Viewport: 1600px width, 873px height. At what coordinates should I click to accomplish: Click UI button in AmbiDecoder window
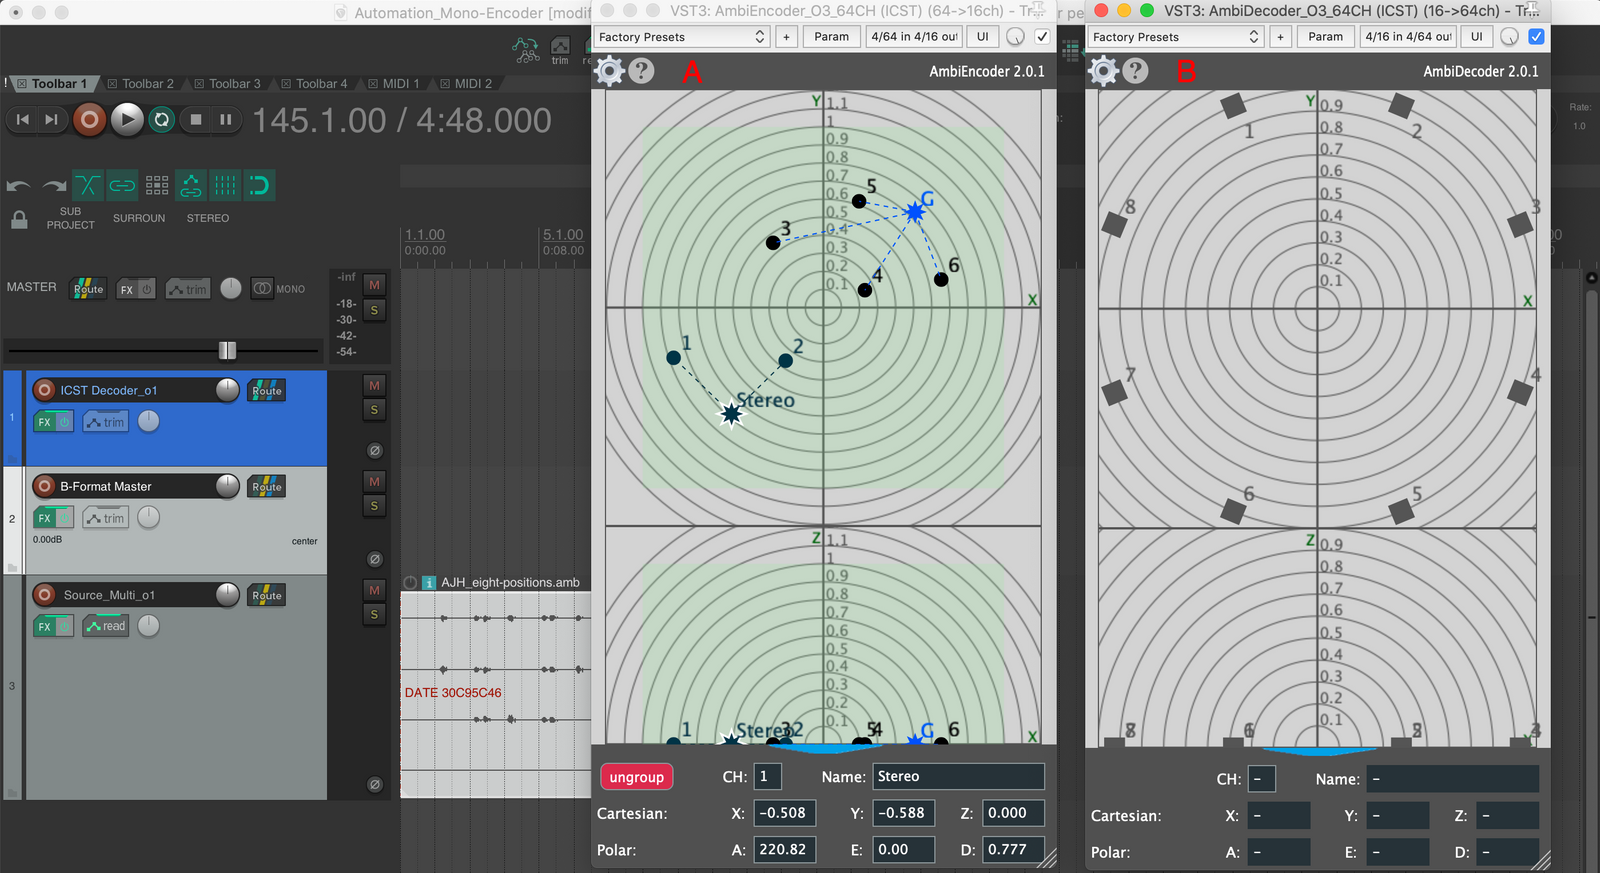coord(1476,37)
